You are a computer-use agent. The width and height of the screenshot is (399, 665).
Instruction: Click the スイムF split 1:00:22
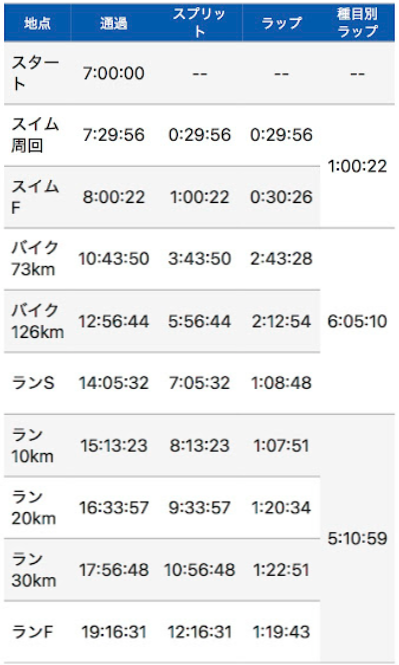pos(199,197)
